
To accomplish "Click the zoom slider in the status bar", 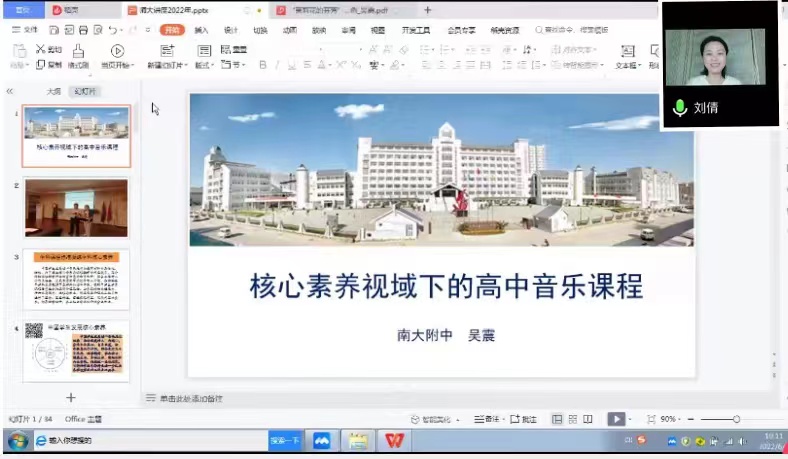I will pyautogui.click(x=736, y=419).
